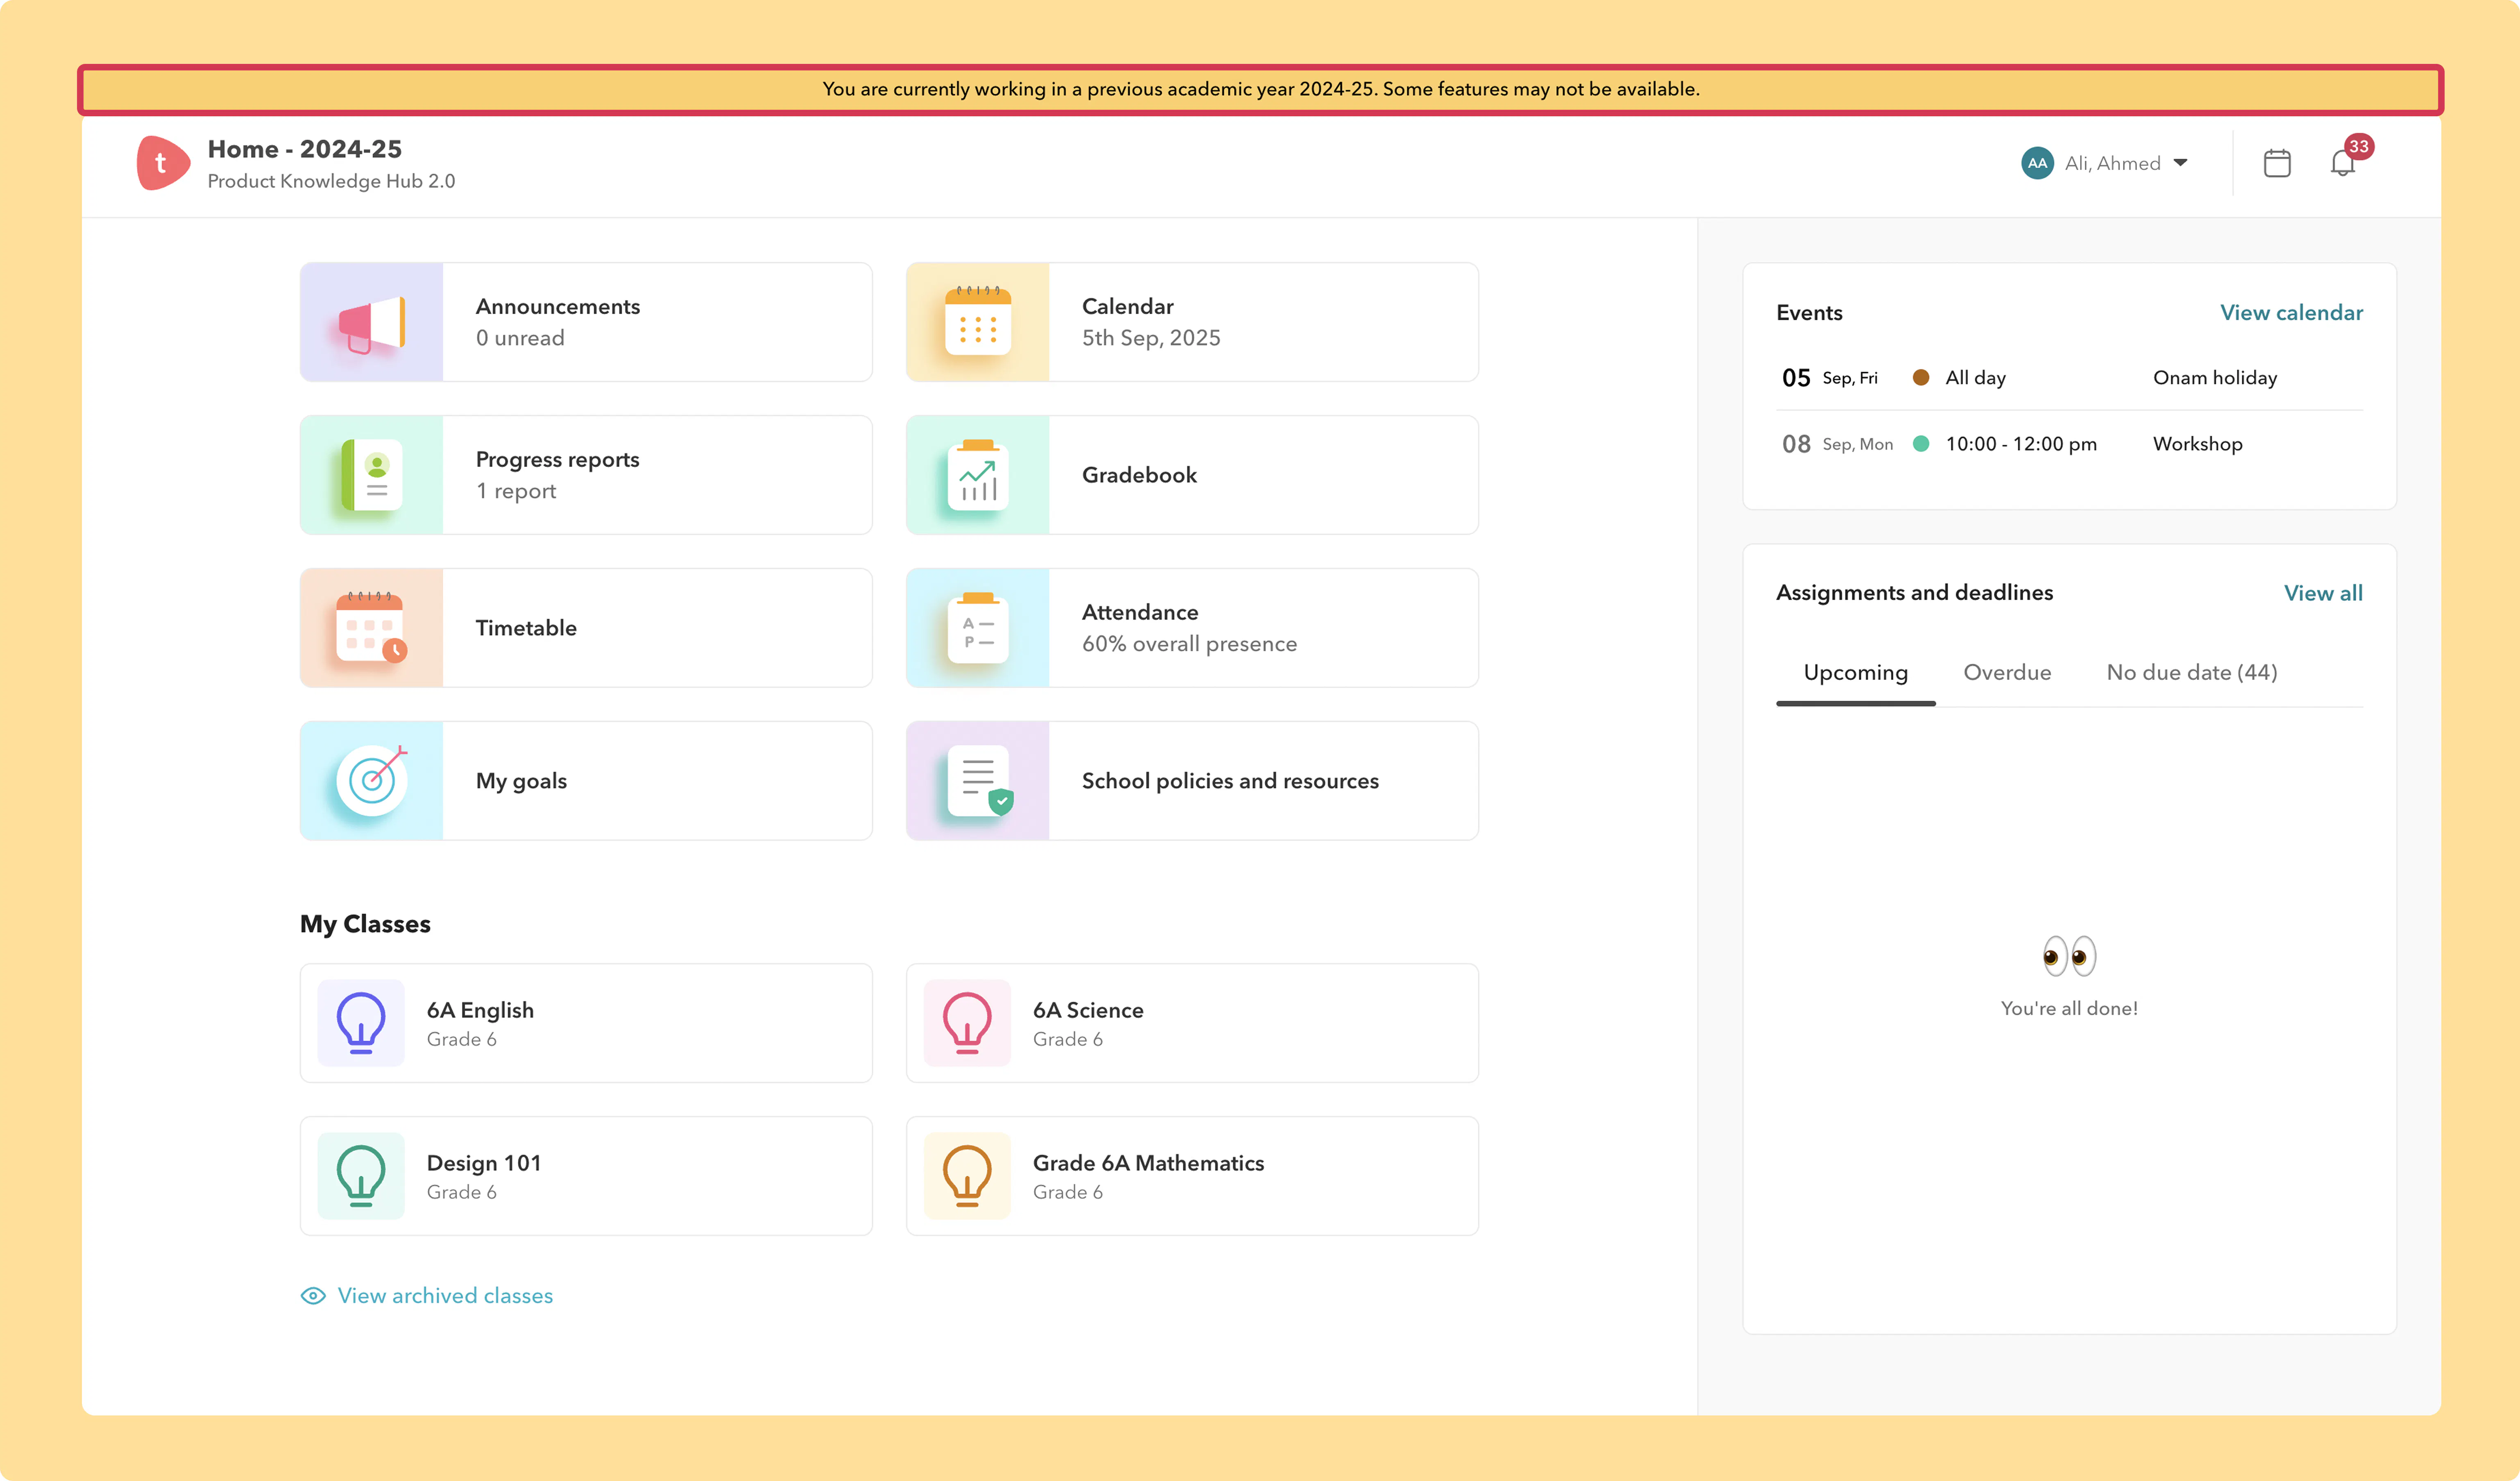Click the My Classes heading
Screen dimensions: 2520x1481
[365, 924]
